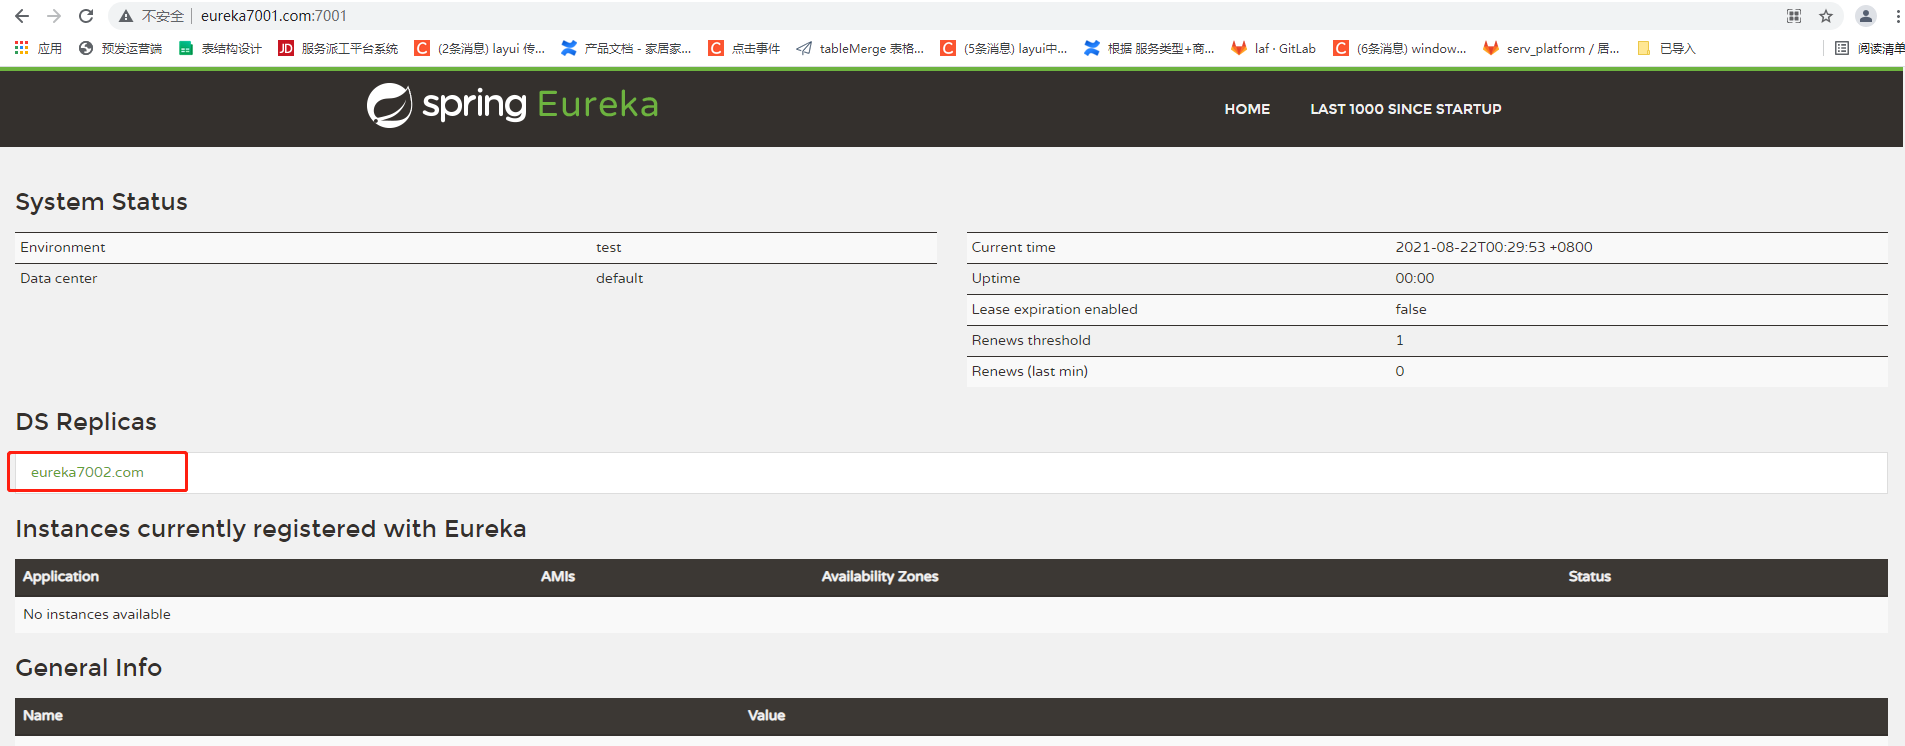1905x746 pixels.
Task: Click Lease expiration enabled value 'false'
Action: click(1410, 309)
